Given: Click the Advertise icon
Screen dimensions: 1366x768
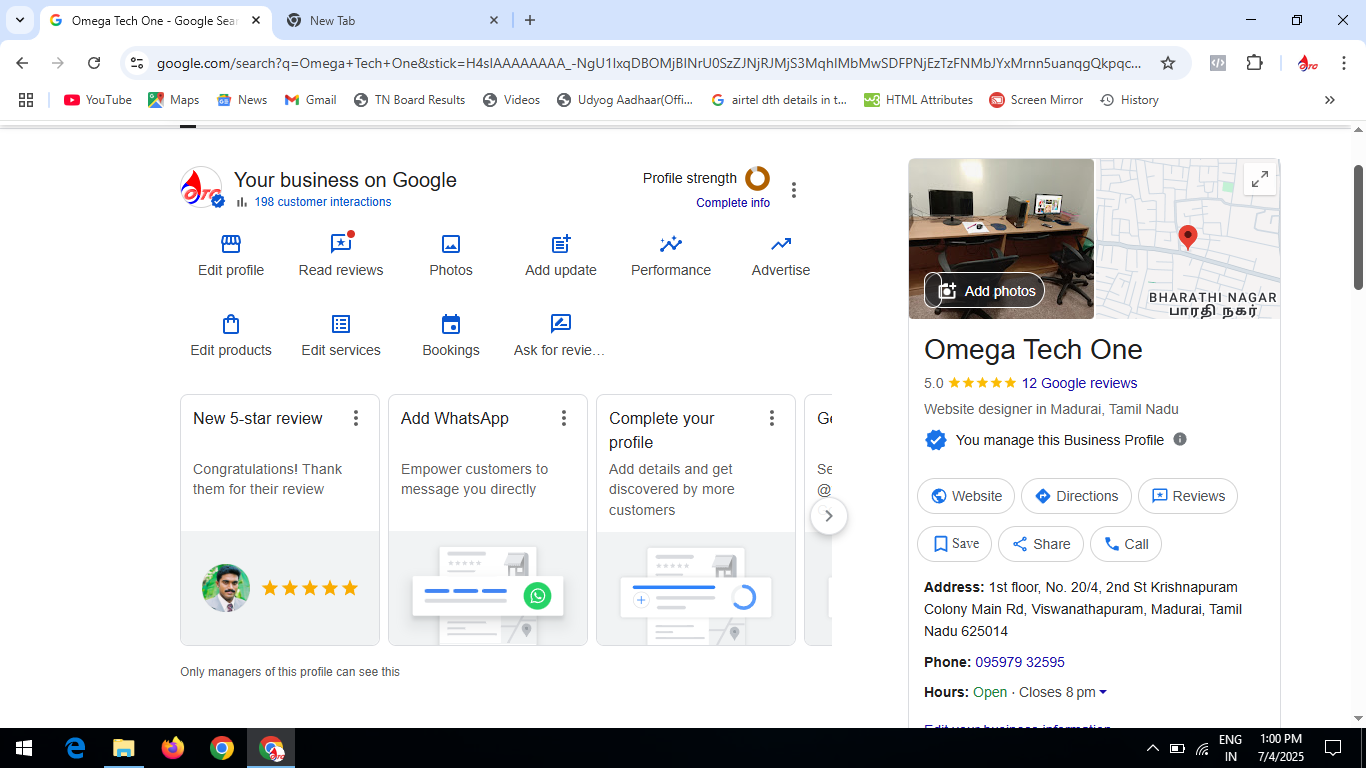Looking at the screenshot, I should point(781,245).
